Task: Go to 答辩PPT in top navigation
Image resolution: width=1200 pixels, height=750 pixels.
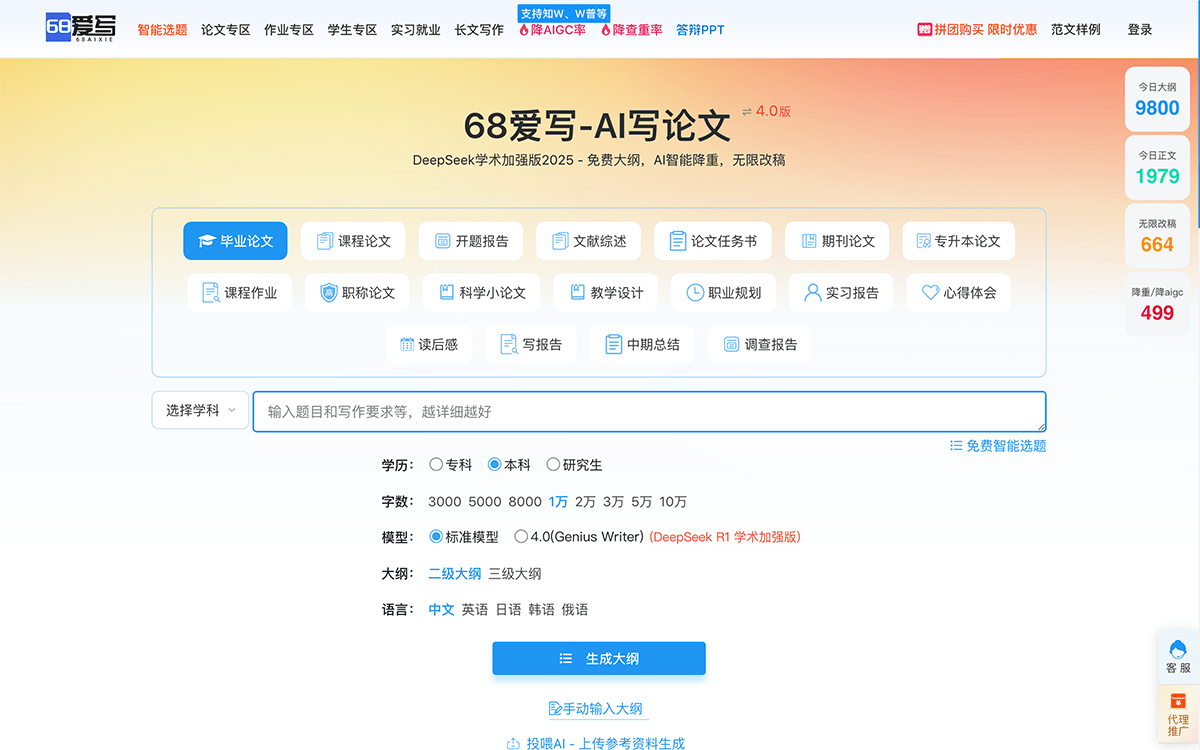Action: 700,30
